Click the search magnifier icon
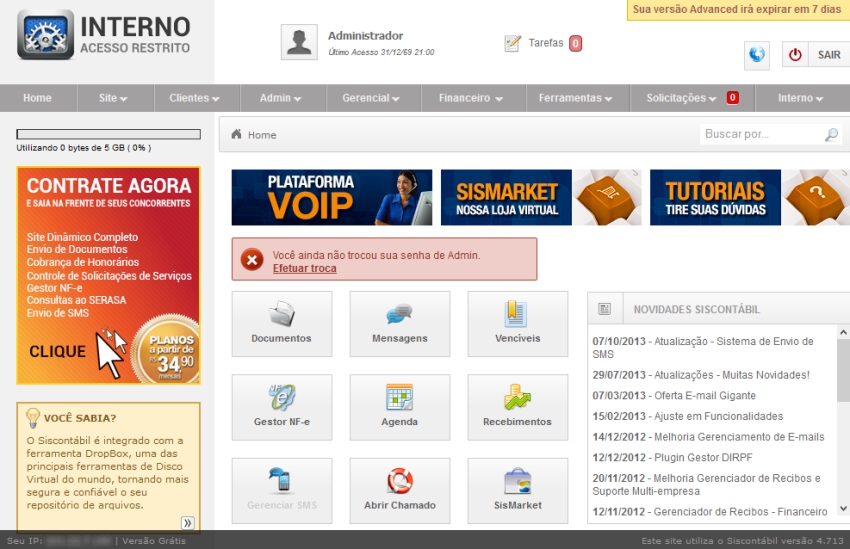Screen dimensions: 850x549 [831, 134]
